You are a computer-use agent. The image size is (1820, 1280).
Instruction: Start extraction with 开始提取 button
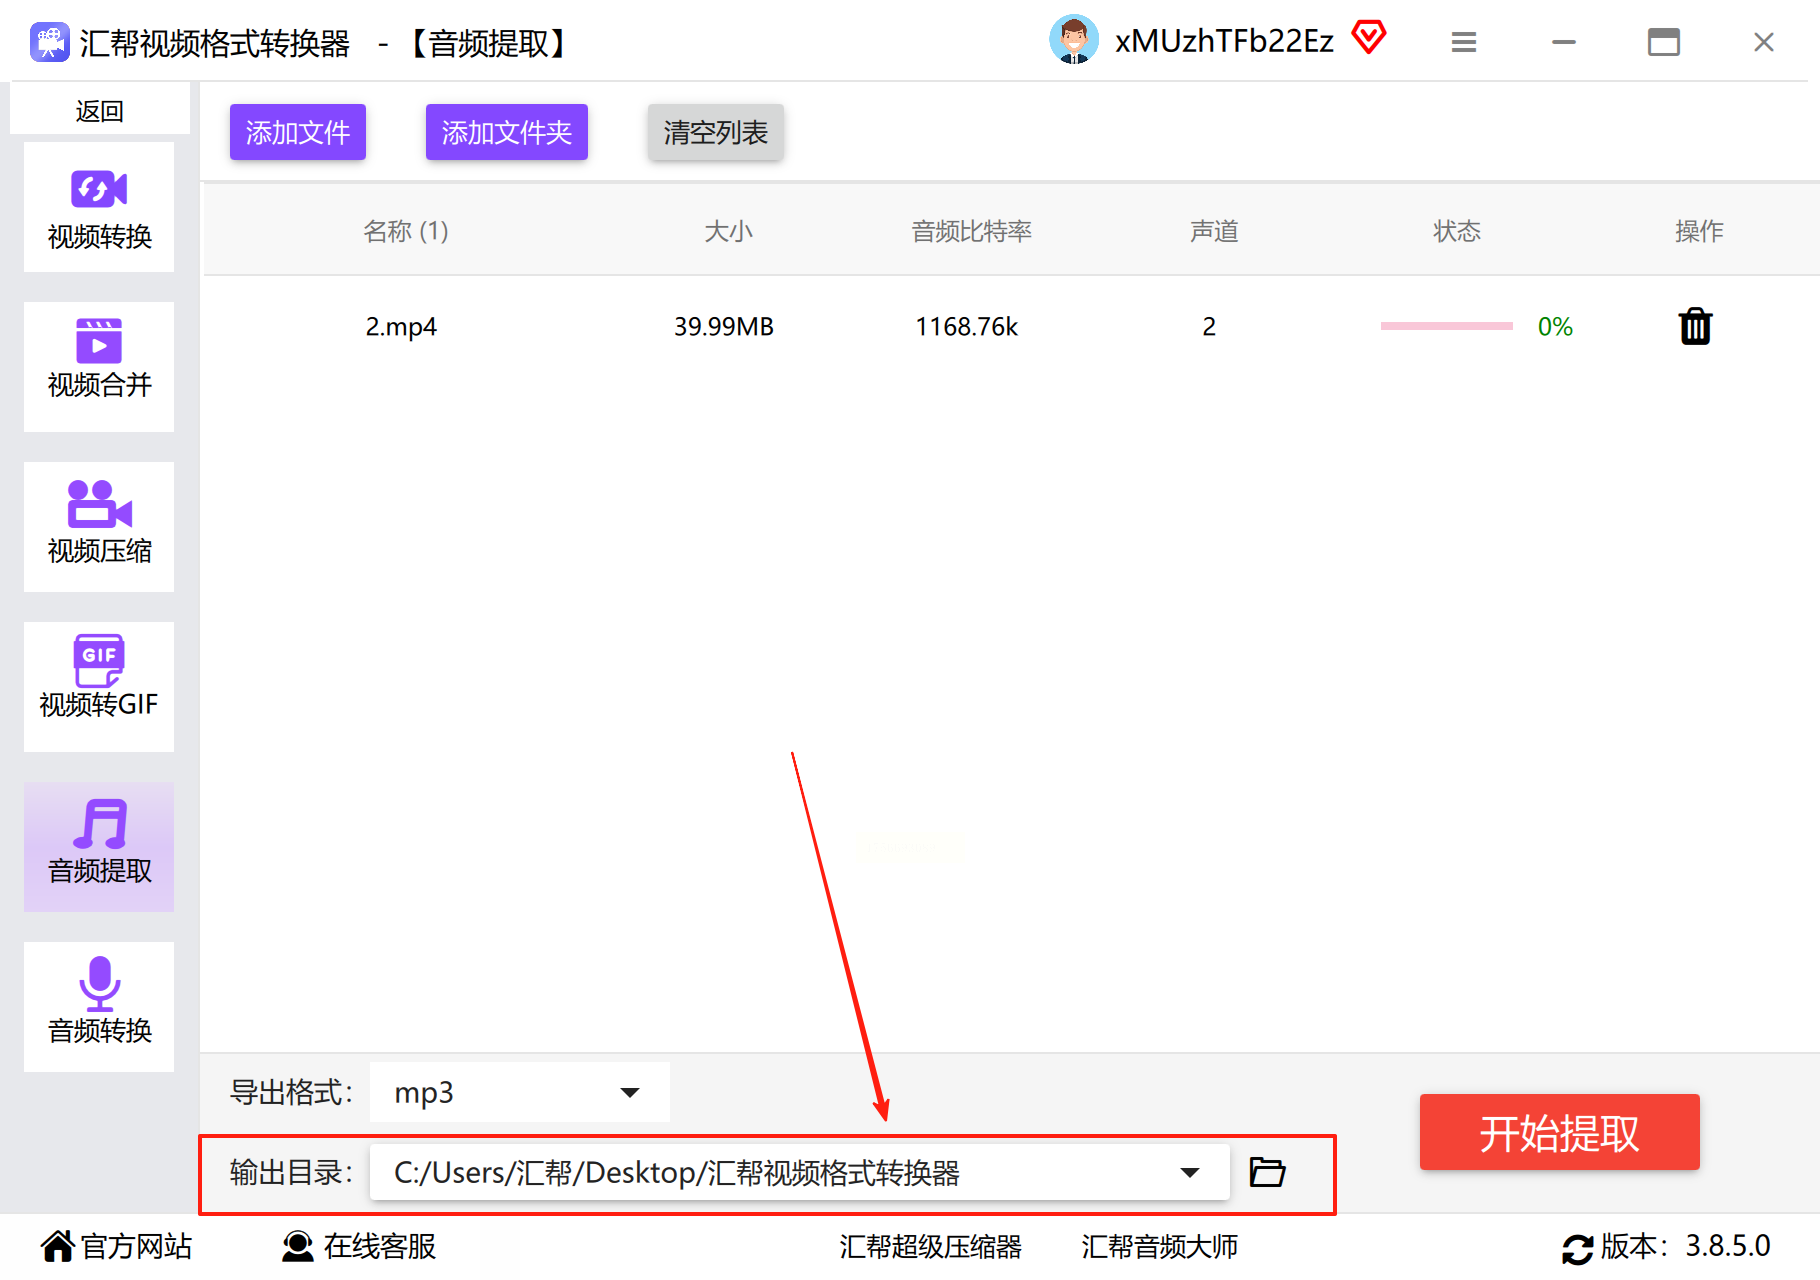click(x=1559, y=1132)
